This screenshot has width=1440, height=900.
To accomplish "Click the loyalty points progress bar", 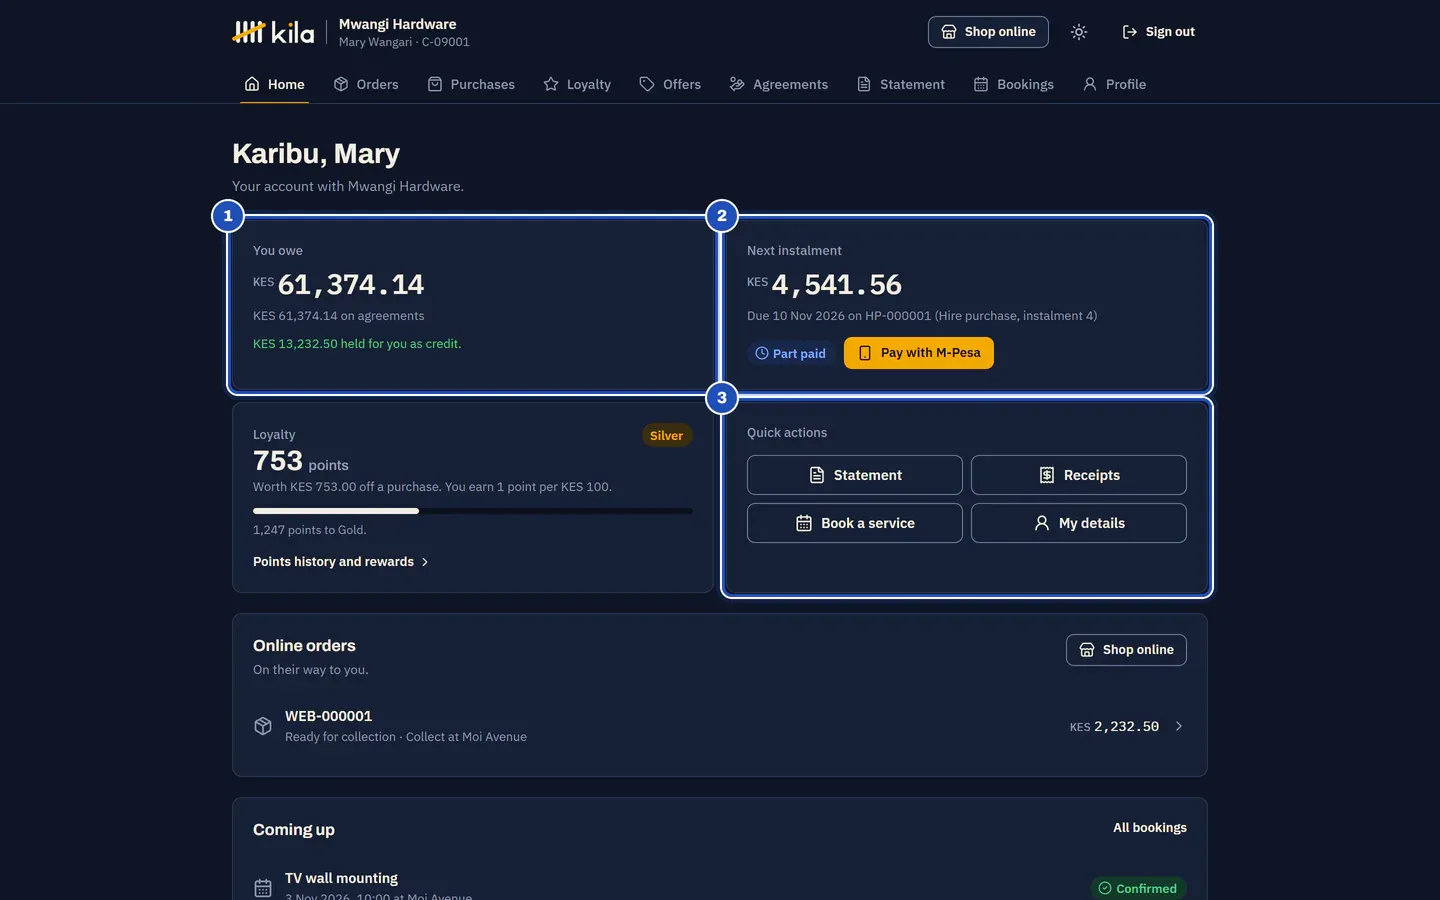I will 473,511.
